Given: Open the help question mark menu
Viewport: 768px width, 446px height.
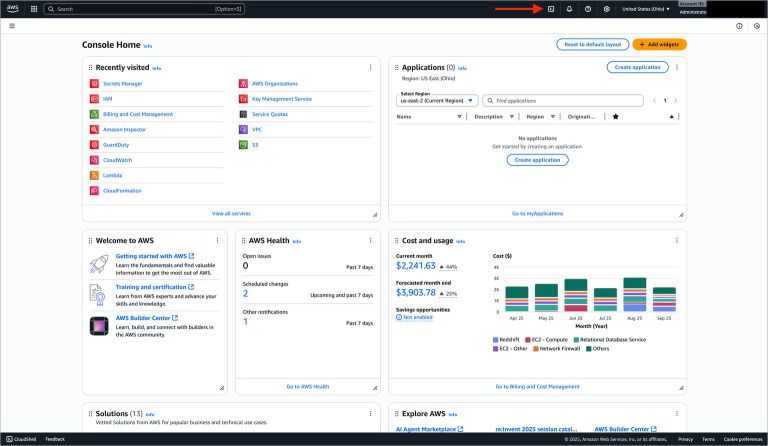Looking at the screenshot, I should tap(588, 9).
